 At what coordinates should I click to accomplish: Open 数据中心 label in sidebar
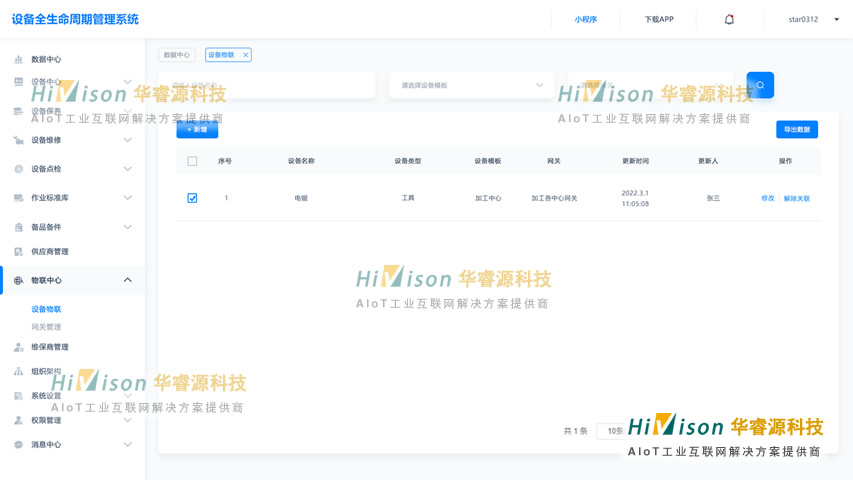(x=46, y=59)
